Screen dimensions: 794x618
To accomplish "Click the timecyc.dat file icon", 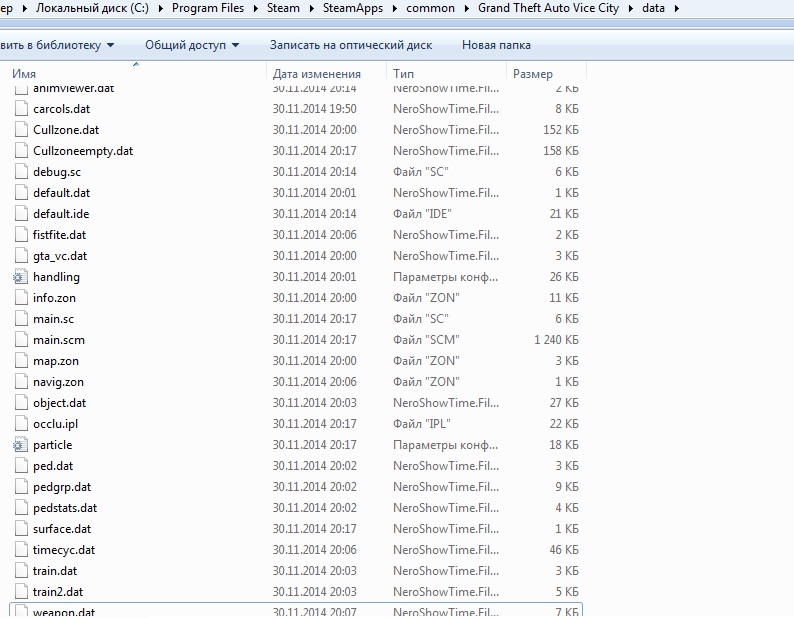I will [x=21, y=550].
